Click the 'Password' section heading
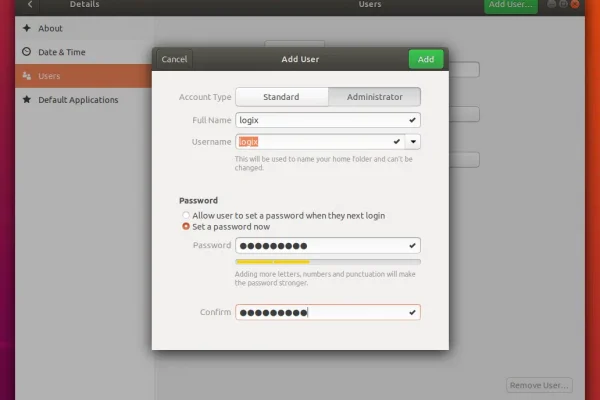Screen dimensions: 600x400 coord(198,201)
